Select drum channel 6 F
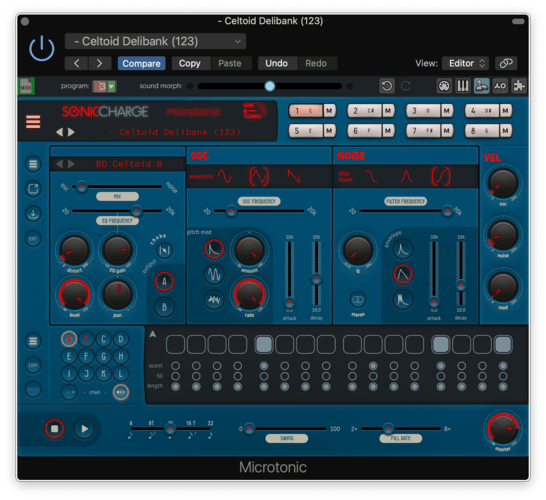The width and height of the screenshot is (546, 500). (365, 131)
